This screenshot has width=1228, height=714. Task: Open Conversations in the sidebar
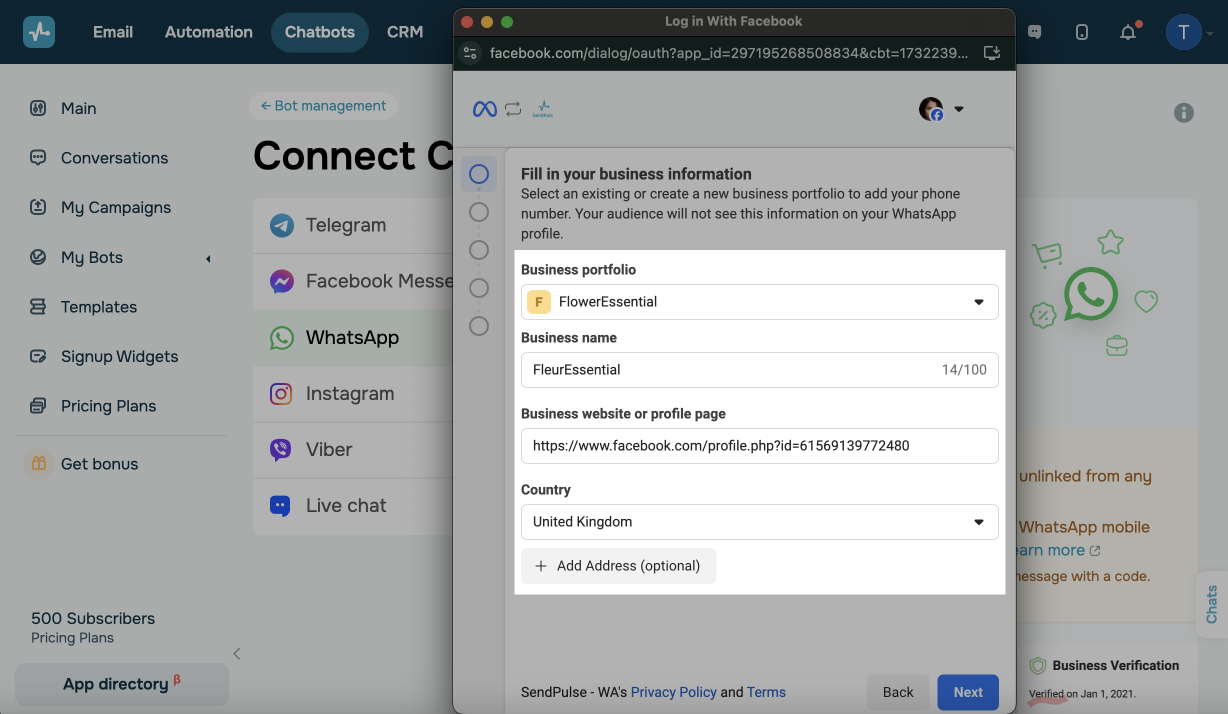click(114, 158)
